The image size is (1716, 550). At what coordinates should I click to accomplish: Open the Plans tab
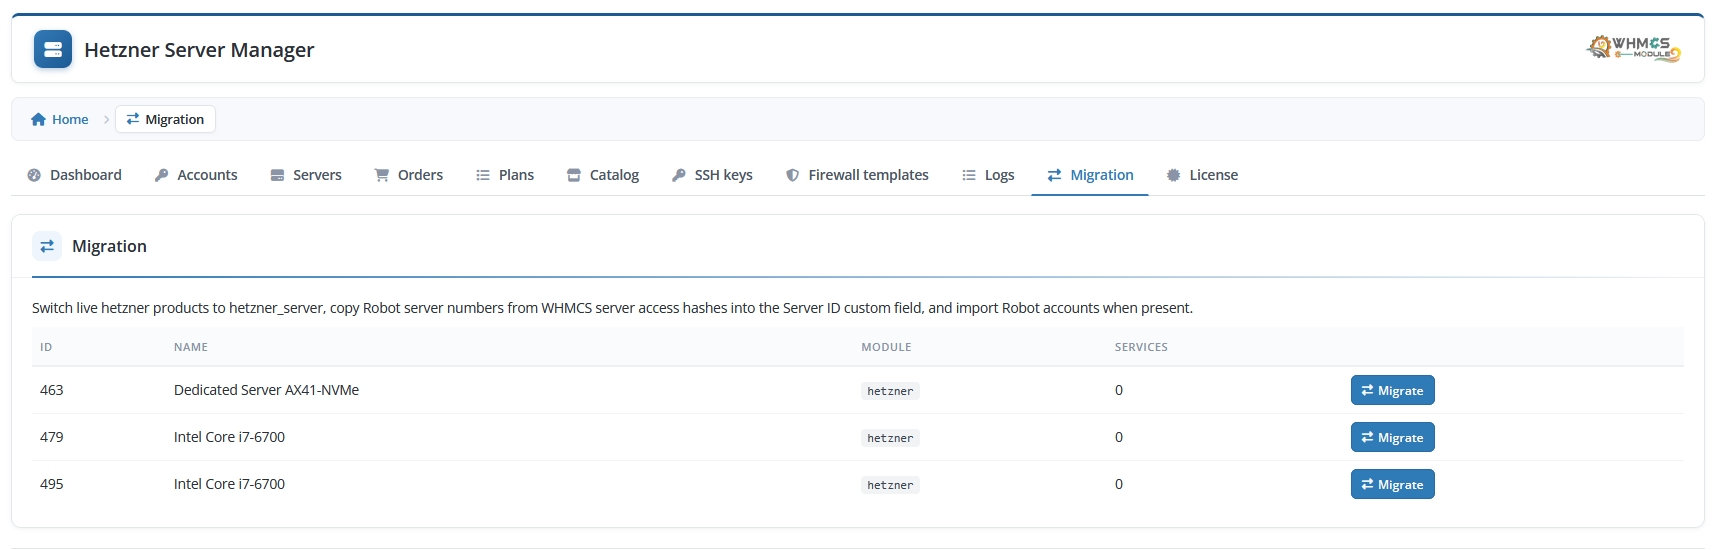click(x=505, y=175)
